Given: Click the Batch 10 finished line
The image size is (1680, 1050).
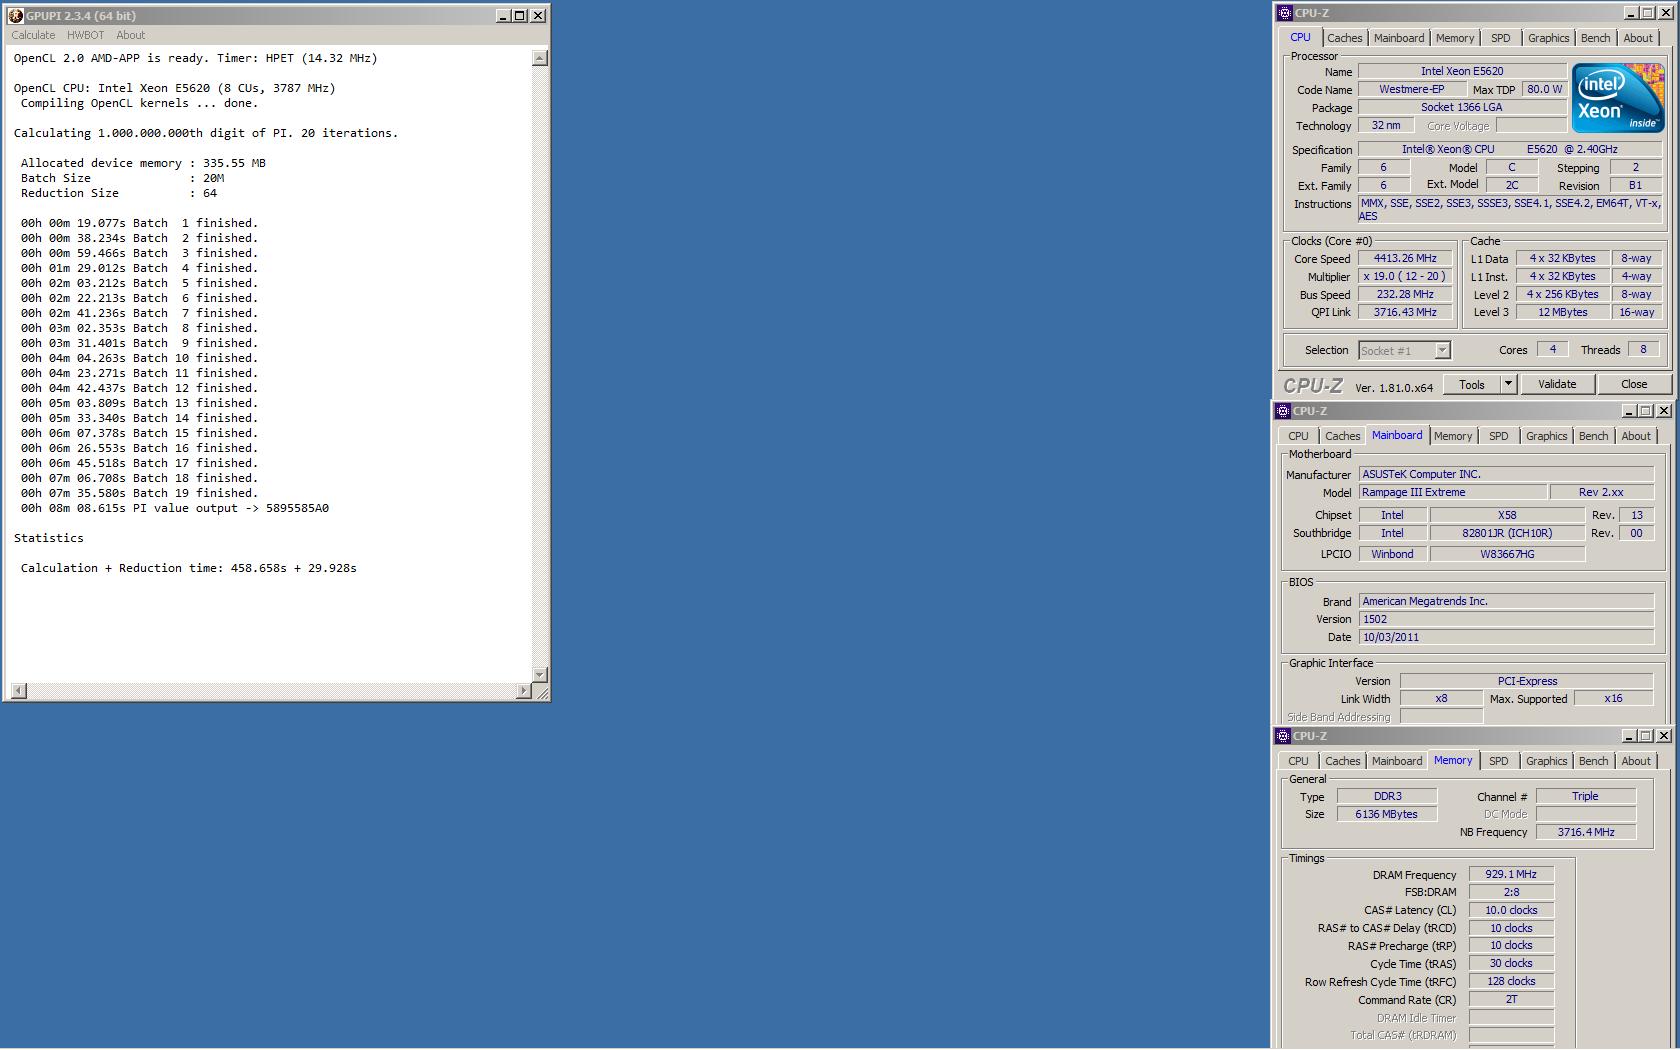Looking at the screenshot, I should coord(139,358).
